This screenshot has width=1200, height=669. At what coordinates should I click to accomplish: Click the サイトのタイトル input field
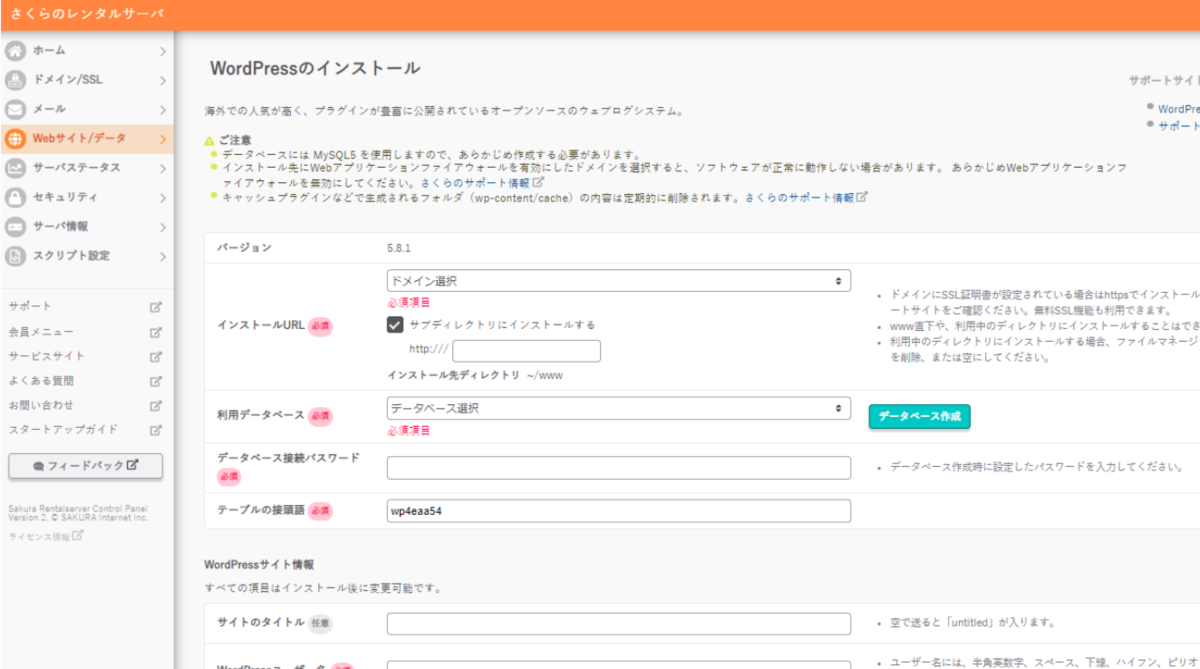pos(618,624)
